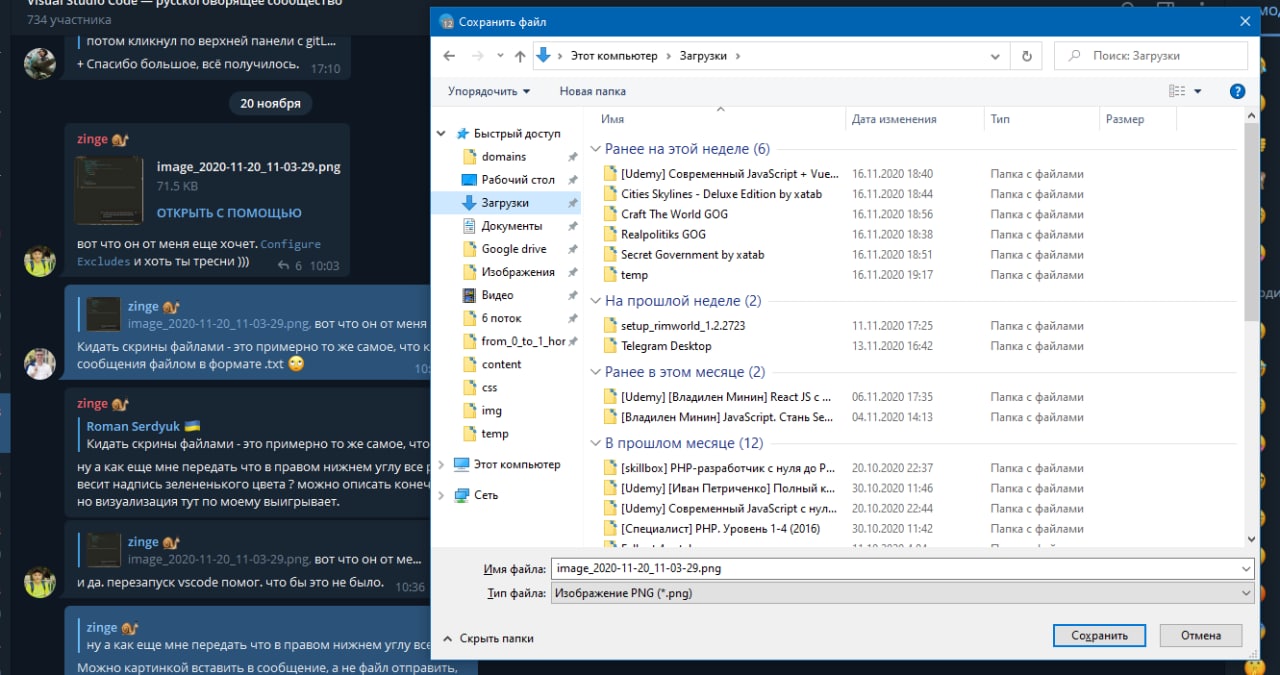
Task: Expand the Этот компьютер tree node
Action: coord(442,464)
